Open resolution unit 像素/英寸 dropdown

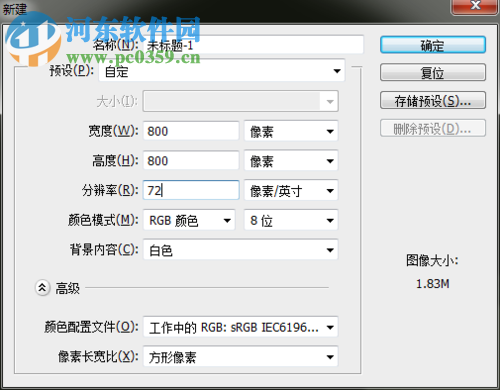pos(291,191)
